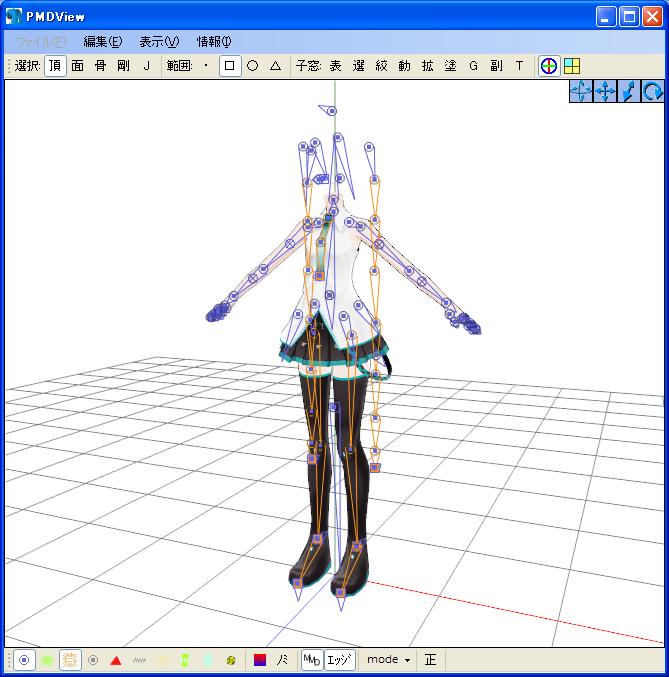Viewport: 669px width, 677px height.
Task: Click the red-blue gradient color square
Action: pyautogui.click(x=260, y=660)
